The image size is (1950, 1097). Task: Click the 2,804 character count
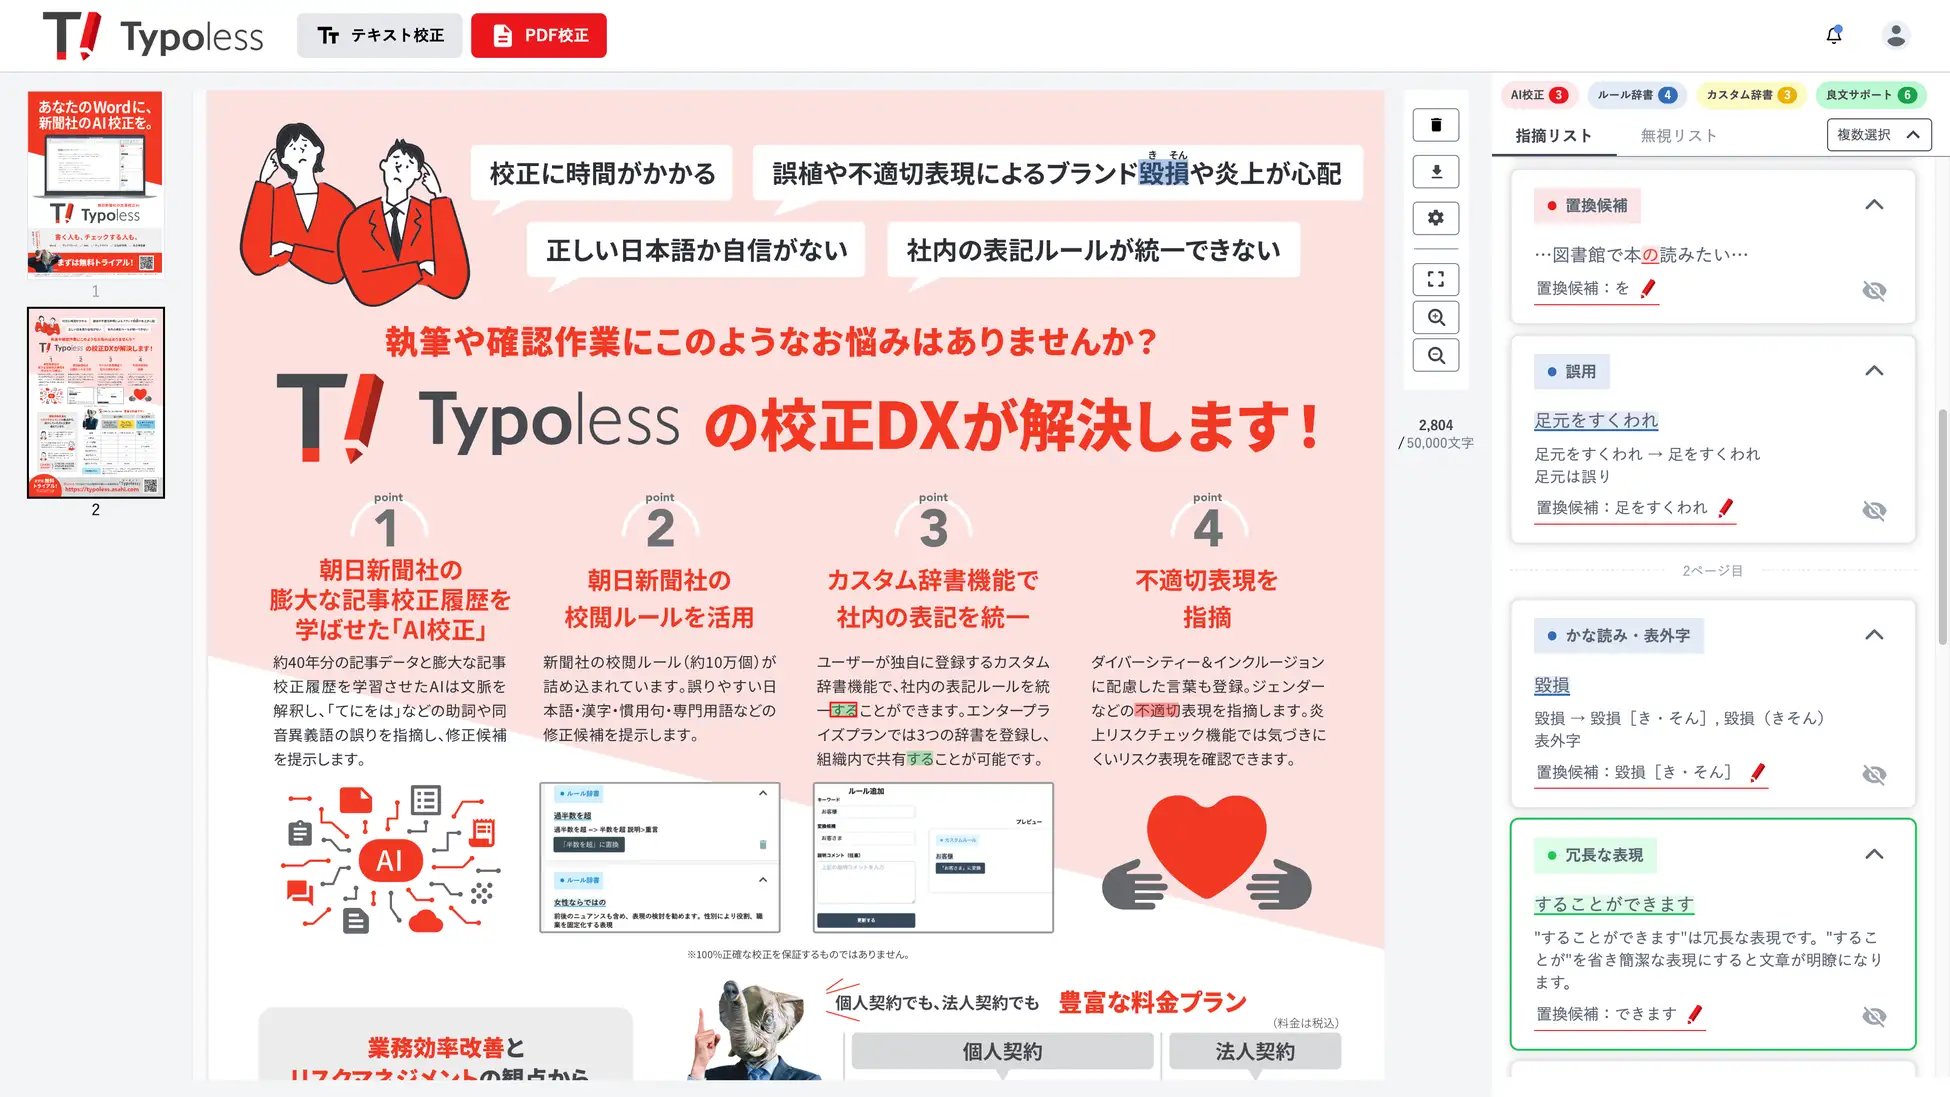coord(1435,425)
